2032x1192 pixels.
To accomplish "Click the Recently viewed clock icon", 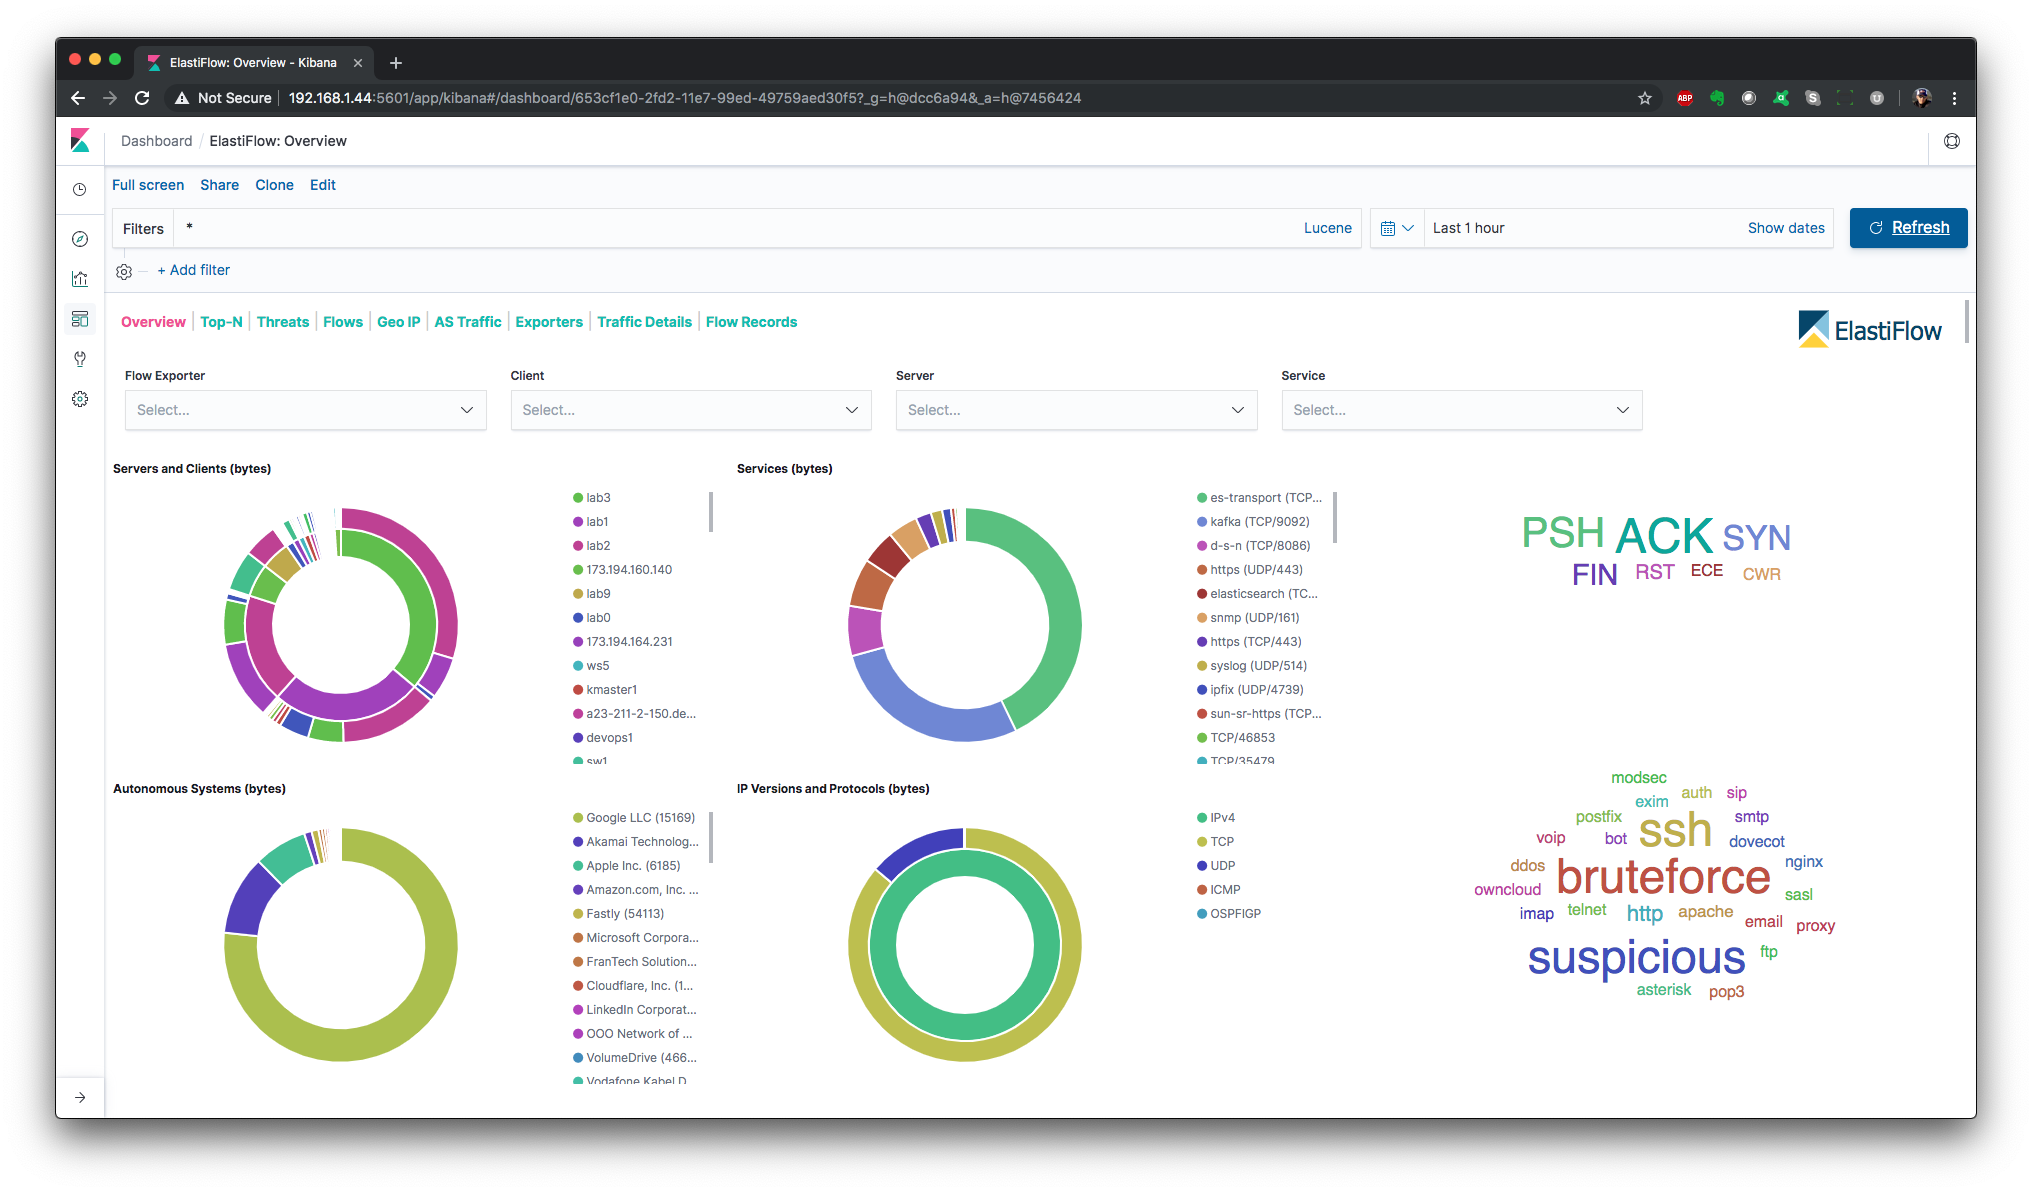I will [80, 189].
